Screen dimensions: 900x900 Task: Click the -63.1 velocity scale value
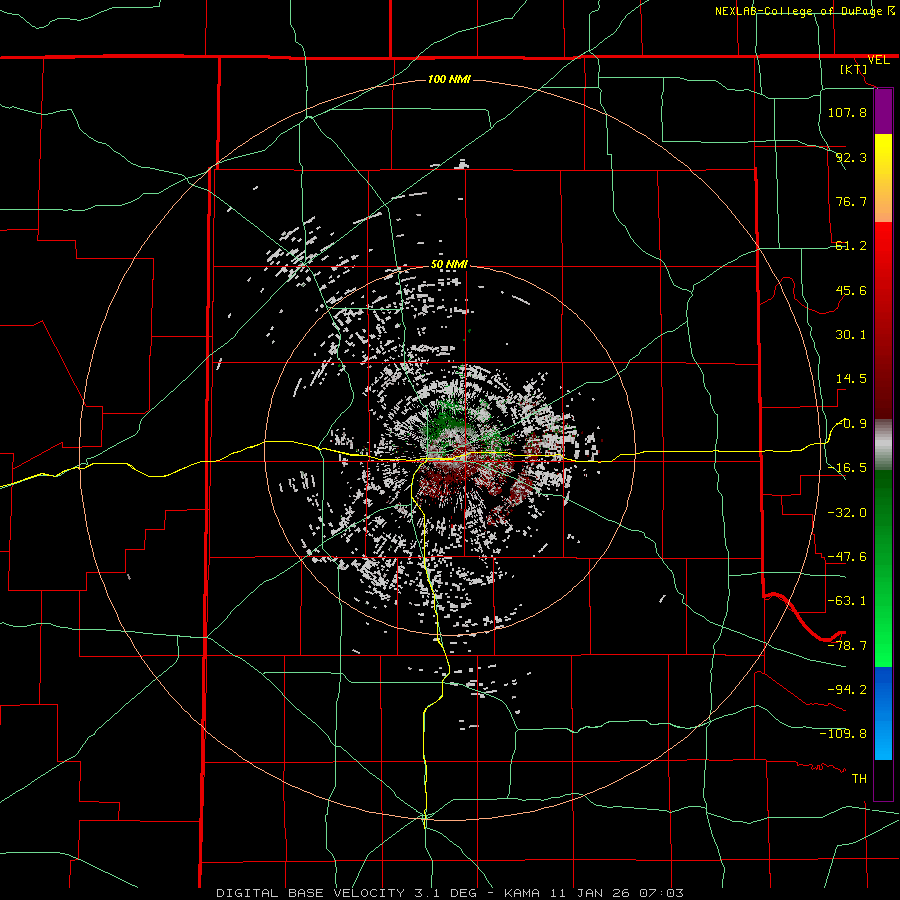click(847, 601)
